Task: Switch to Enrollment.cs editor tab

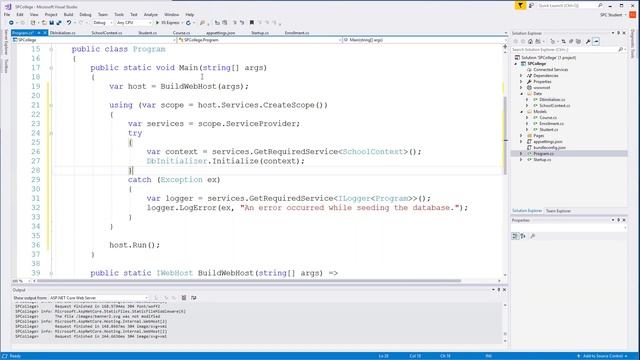Action: (x=297, y=33)
